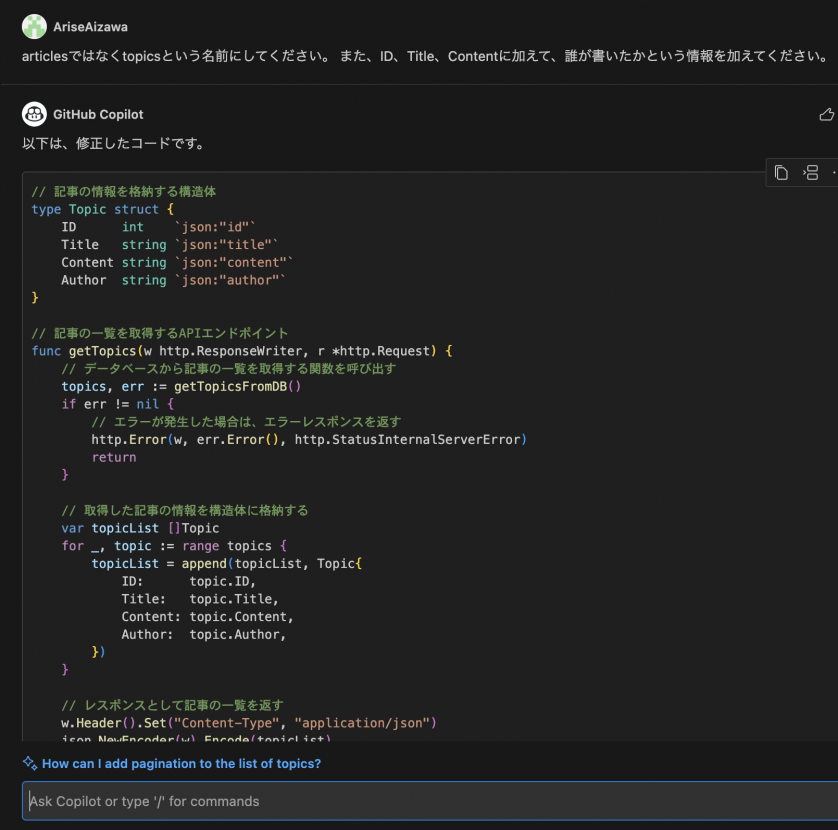The image size is (838, 830).
Task: Select the getTopics function name in code
Action: pyautogui.click(x=107, y=351)
